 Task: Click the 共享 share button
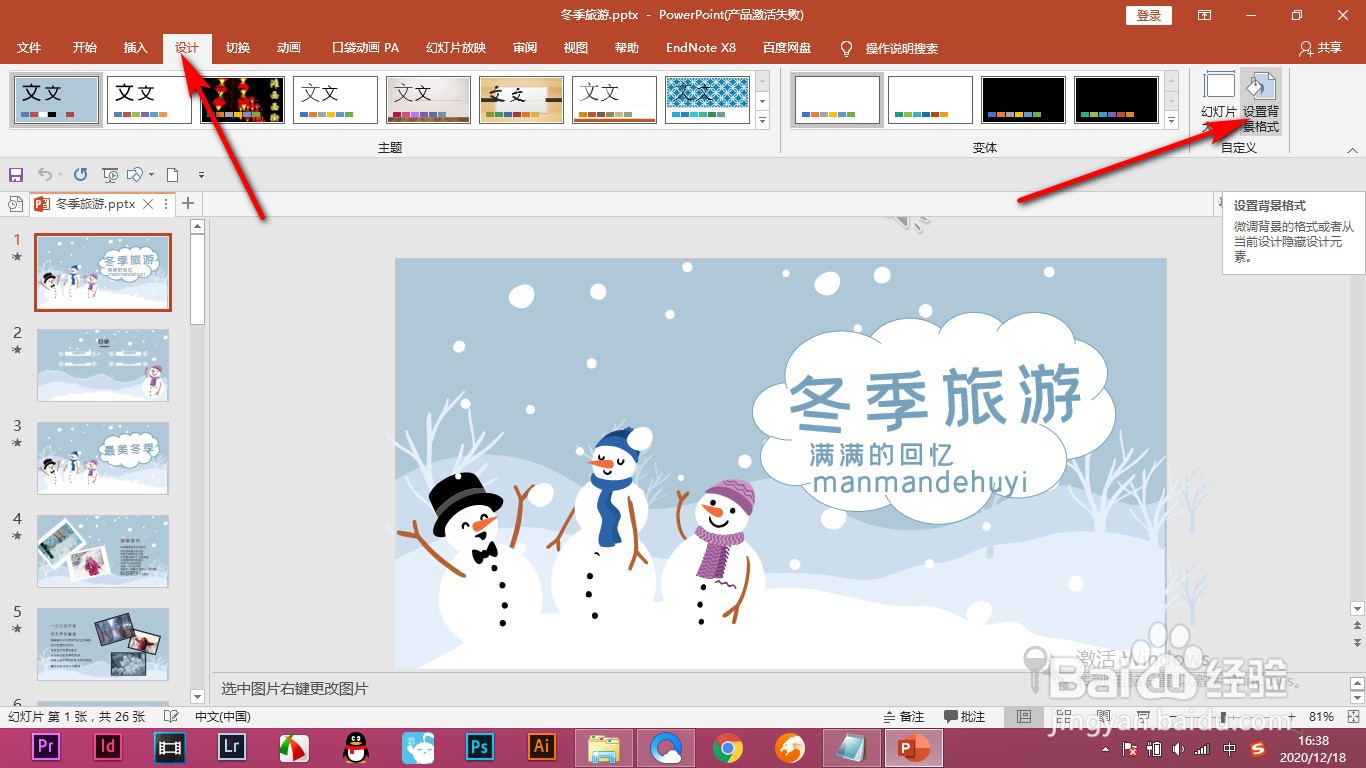[1320, 48]
